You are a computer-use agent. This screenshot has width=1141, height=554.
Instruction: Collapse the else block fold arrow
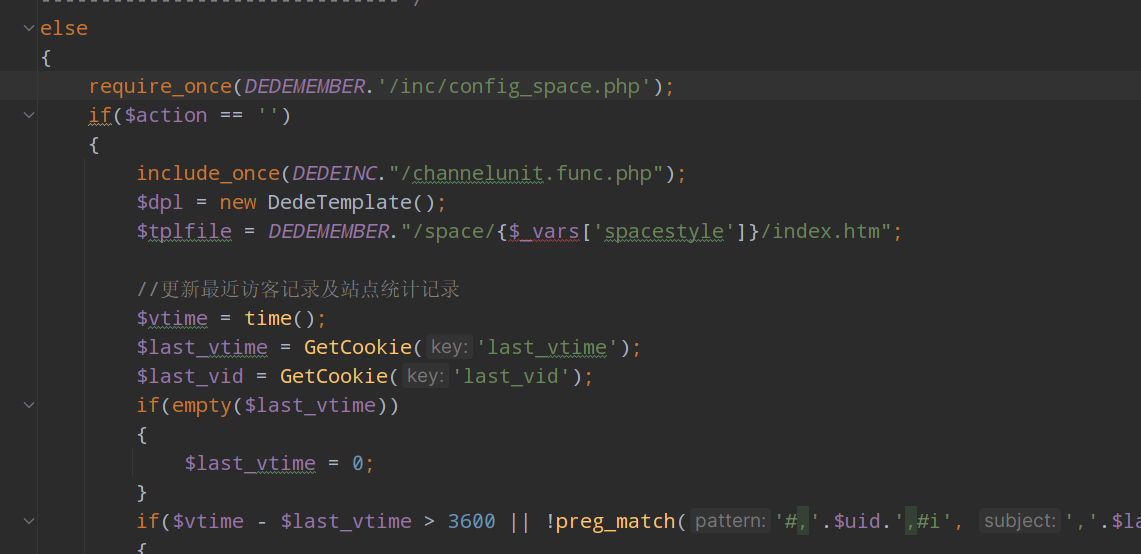pos(28,28)
